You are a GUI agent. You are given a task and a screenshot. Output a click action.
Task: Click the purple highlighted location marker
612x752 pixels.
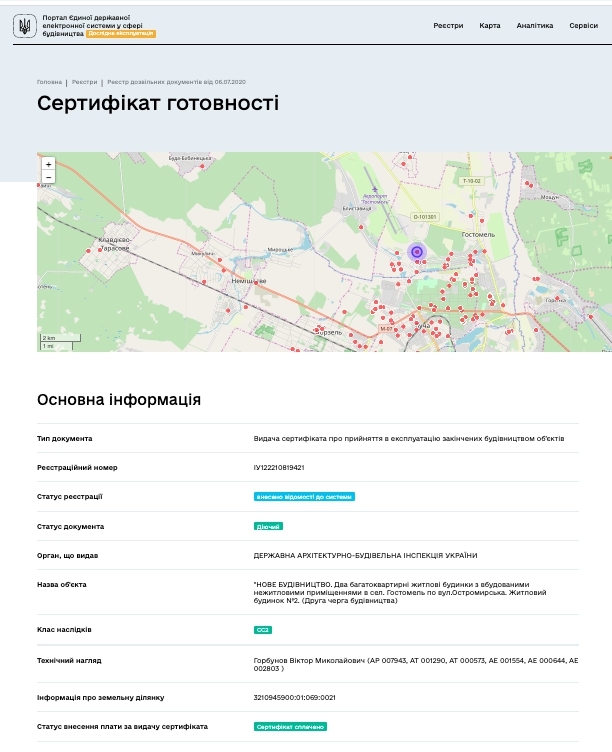pyautogui.click(x=417, y=252)
